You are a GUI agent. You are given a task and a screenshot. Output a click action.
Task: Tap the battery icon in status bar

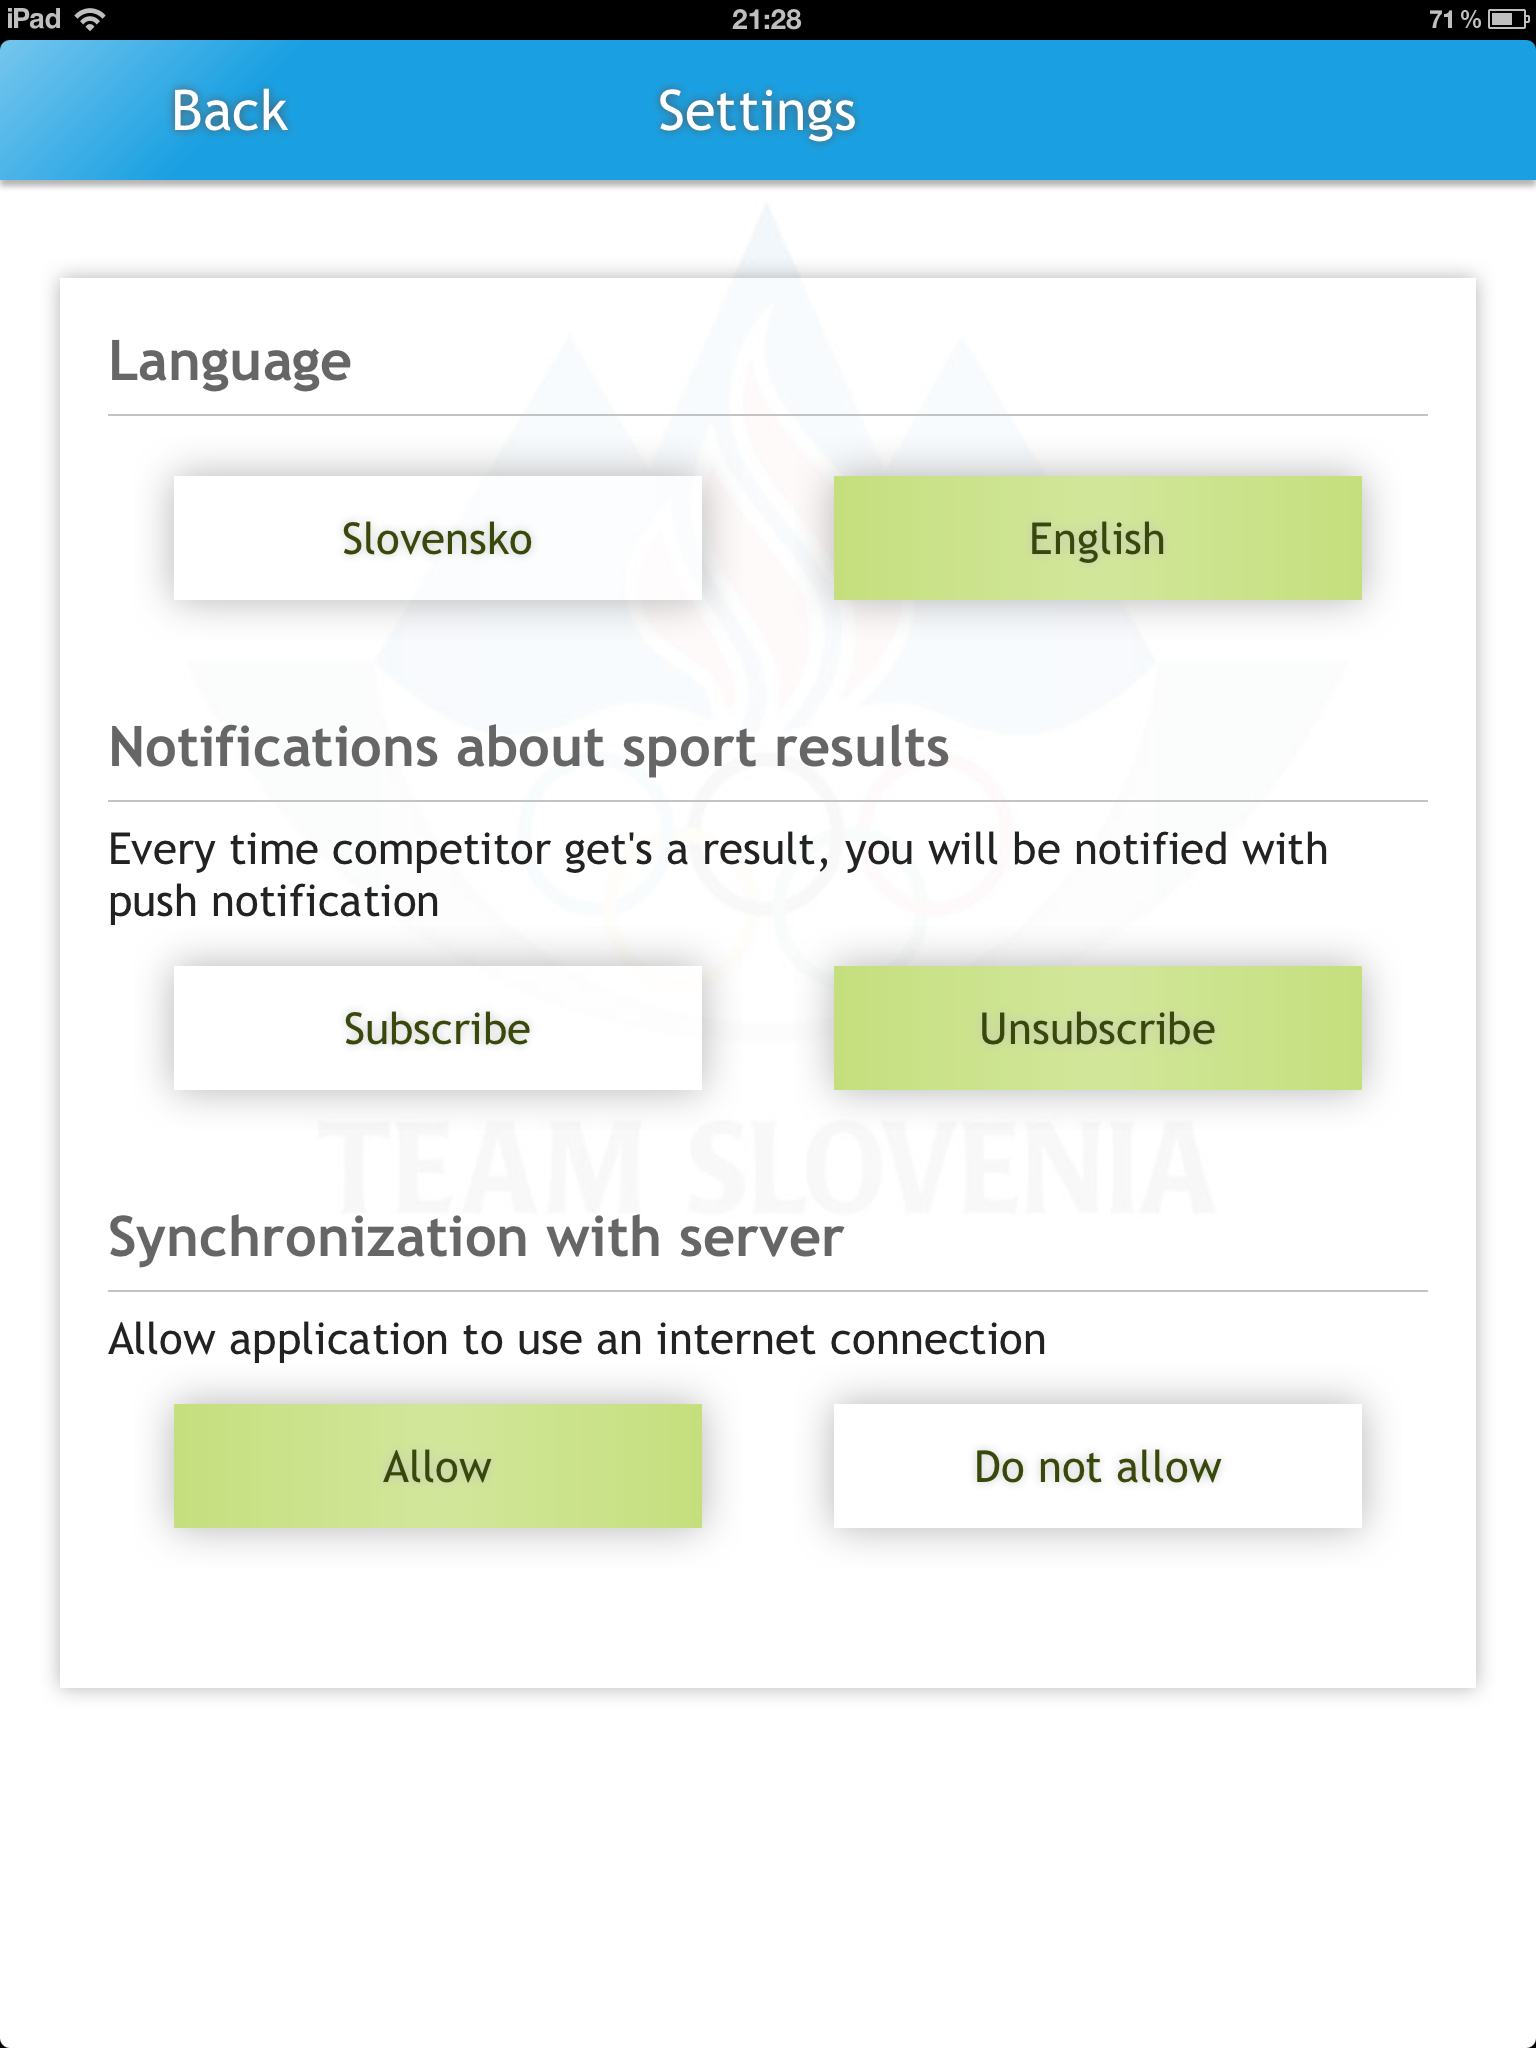pos(1508,19)
